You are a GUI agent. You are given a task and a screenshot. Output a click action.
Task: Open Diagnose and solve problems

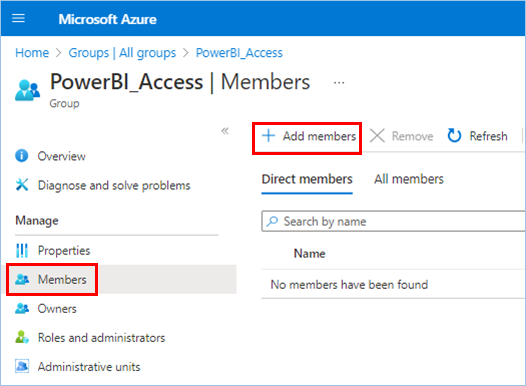tap(114, 185)
